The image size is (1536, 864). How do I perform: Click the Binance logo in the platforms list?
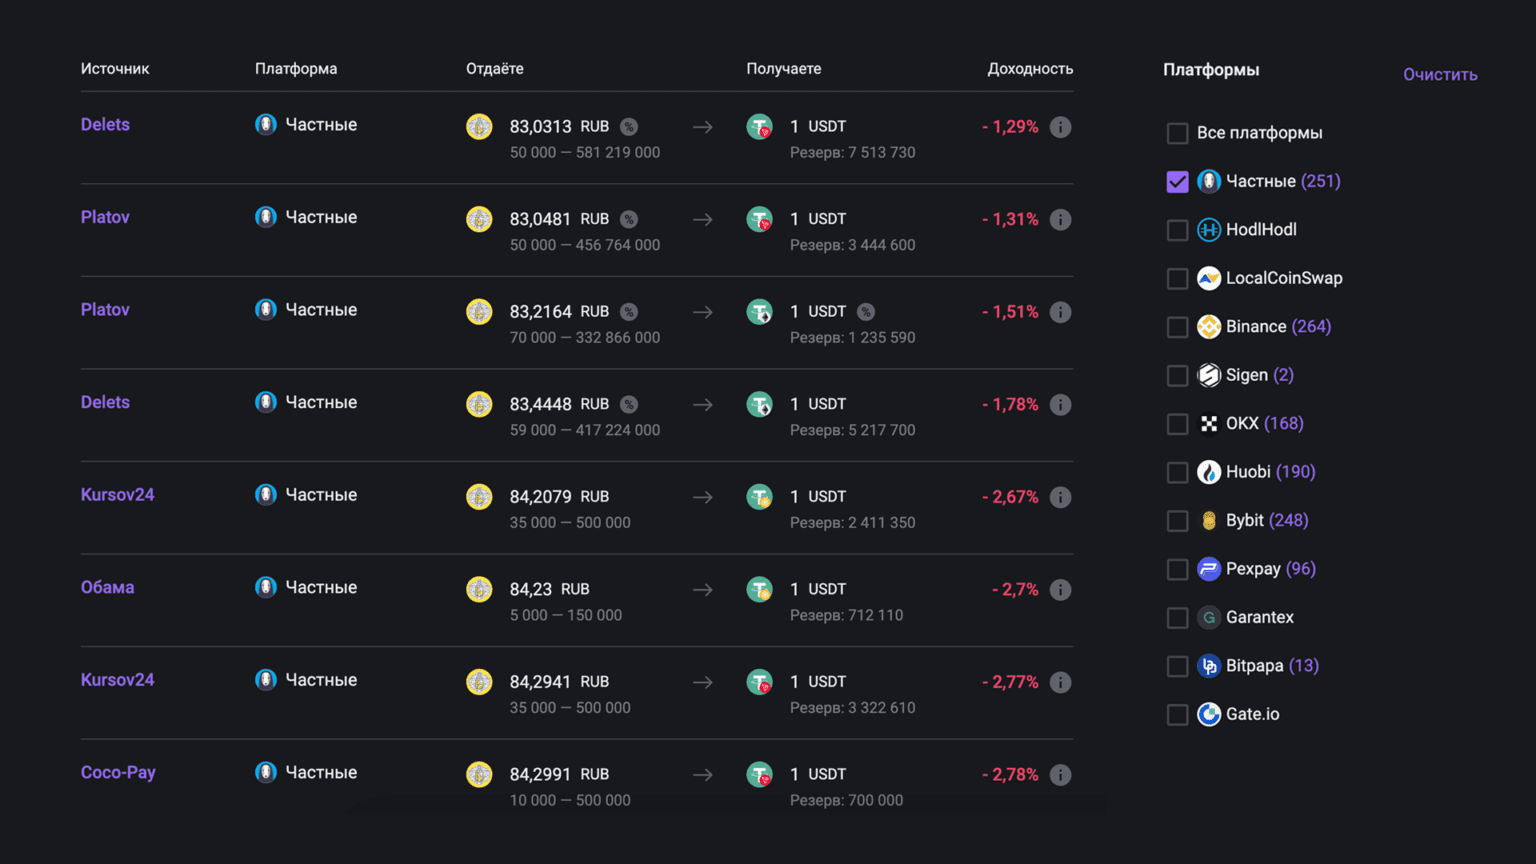[x=1209, y=327]
